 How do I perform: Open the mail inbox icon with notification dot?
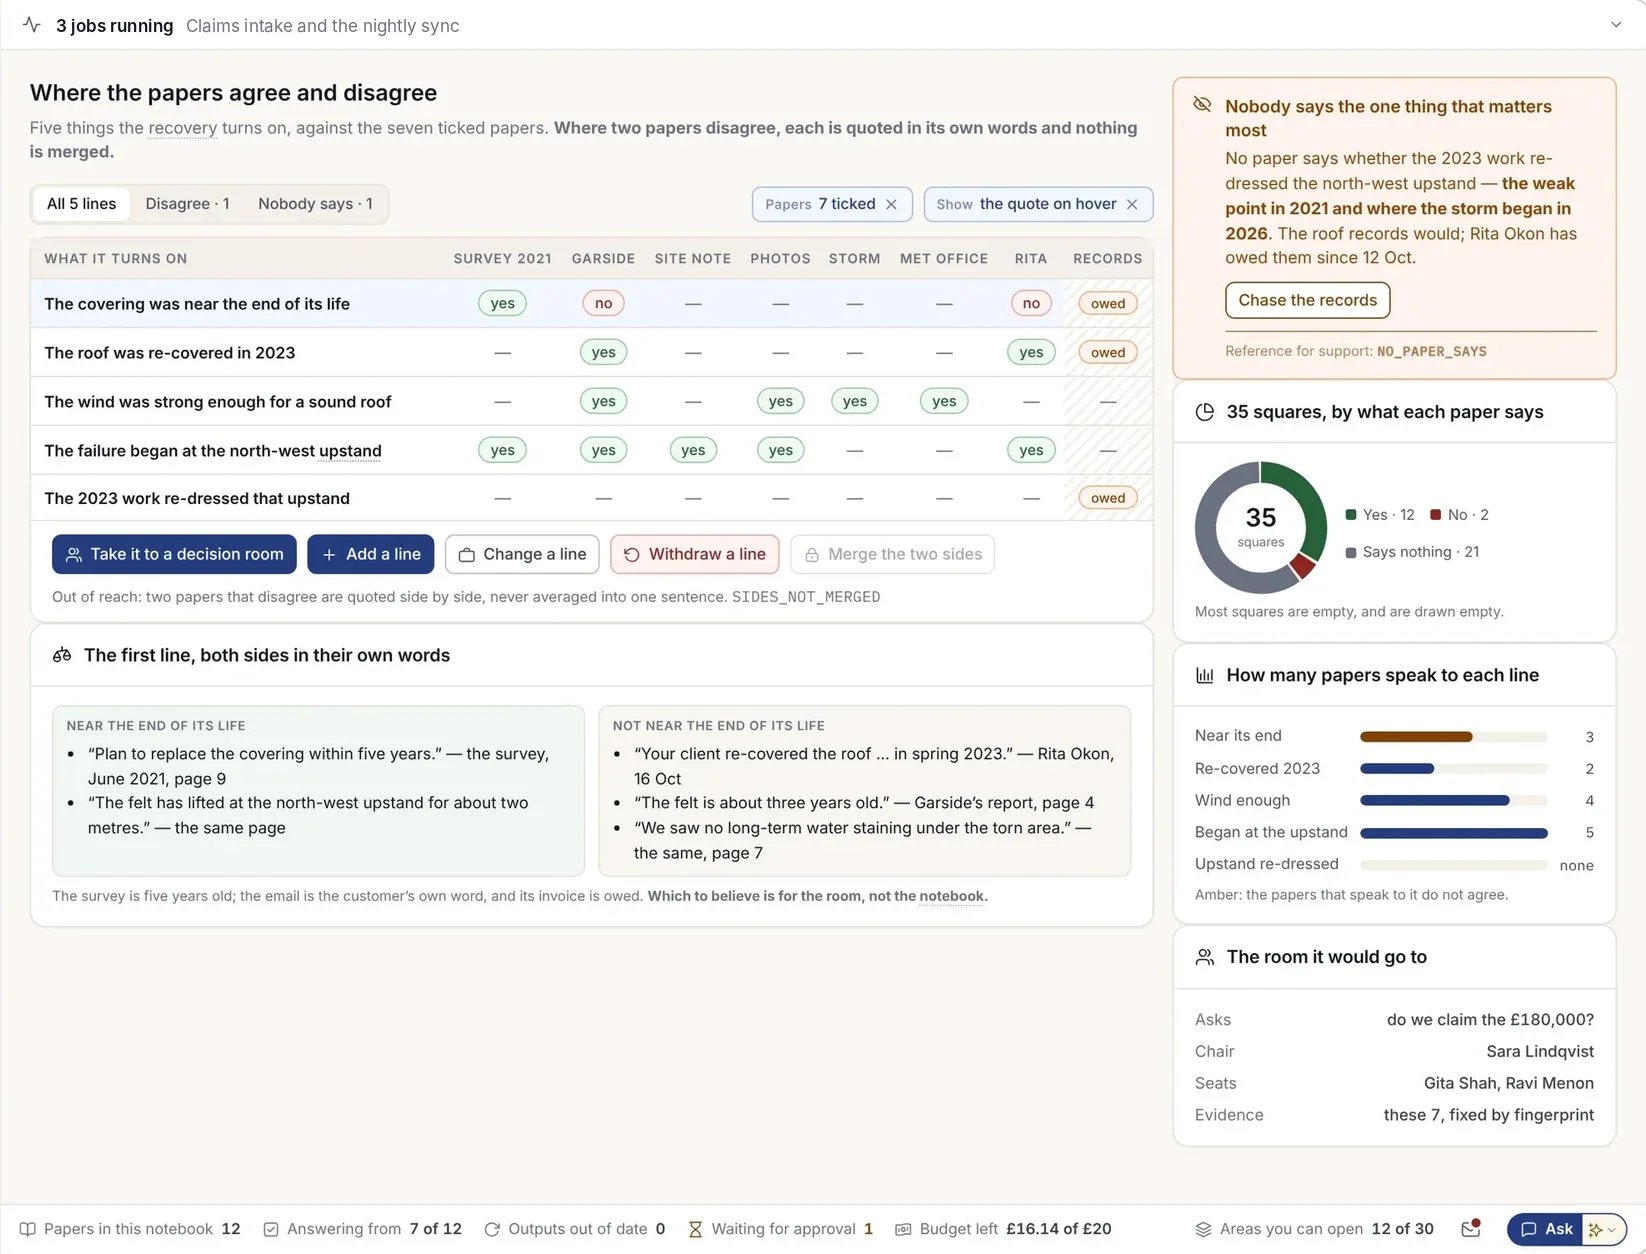click(x=1471, y=1228)
